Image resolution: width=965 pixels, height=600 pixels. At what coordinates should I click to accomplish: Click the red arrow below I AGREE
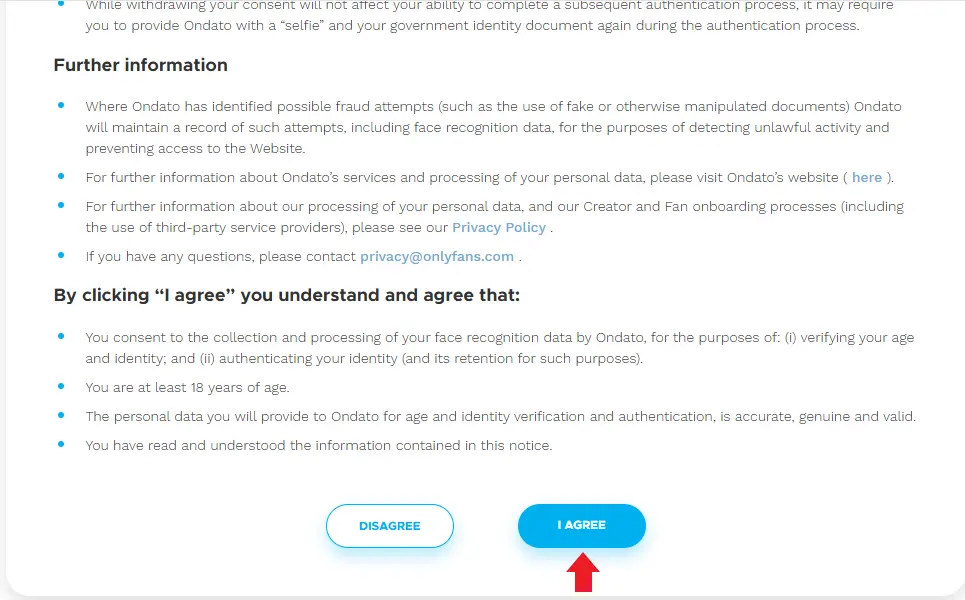pyautogui.click(x=583, y=572)
